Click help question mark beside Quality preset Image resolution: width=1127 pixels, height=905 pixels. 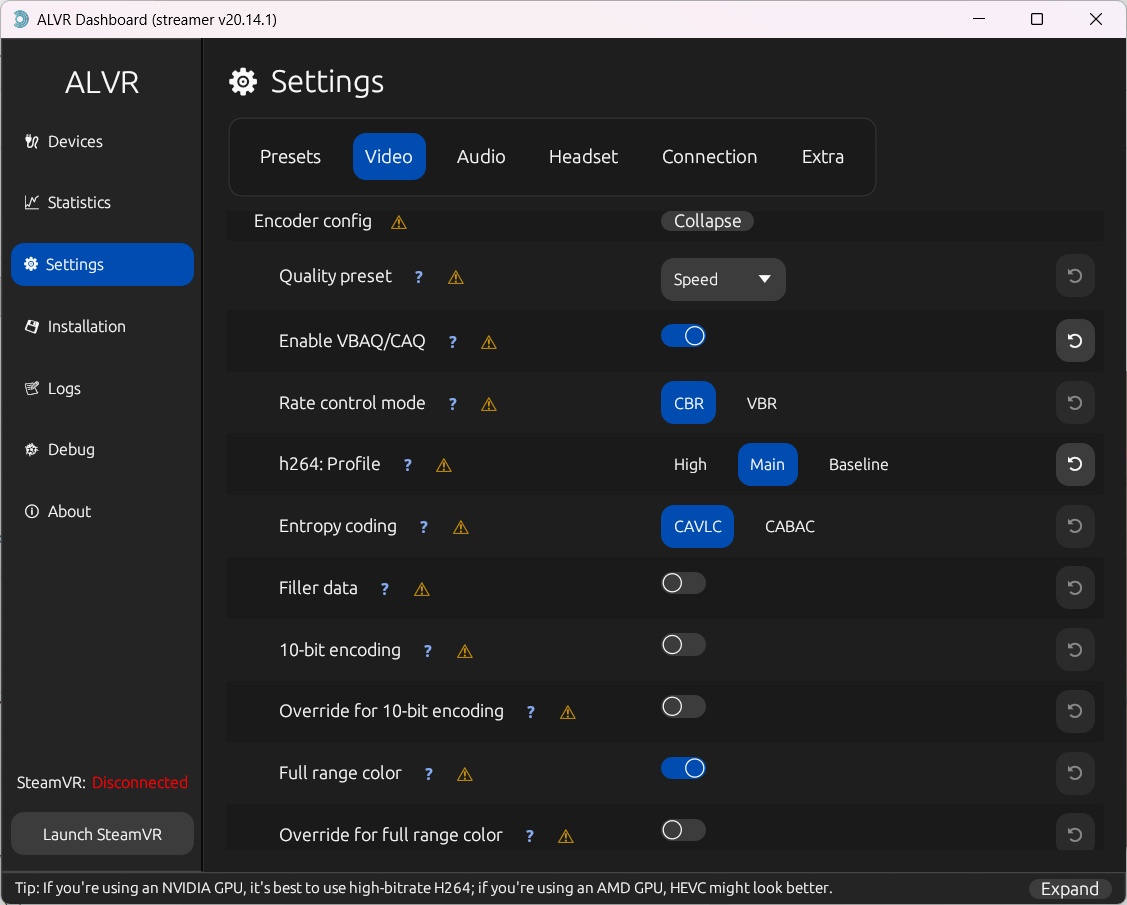419,277
